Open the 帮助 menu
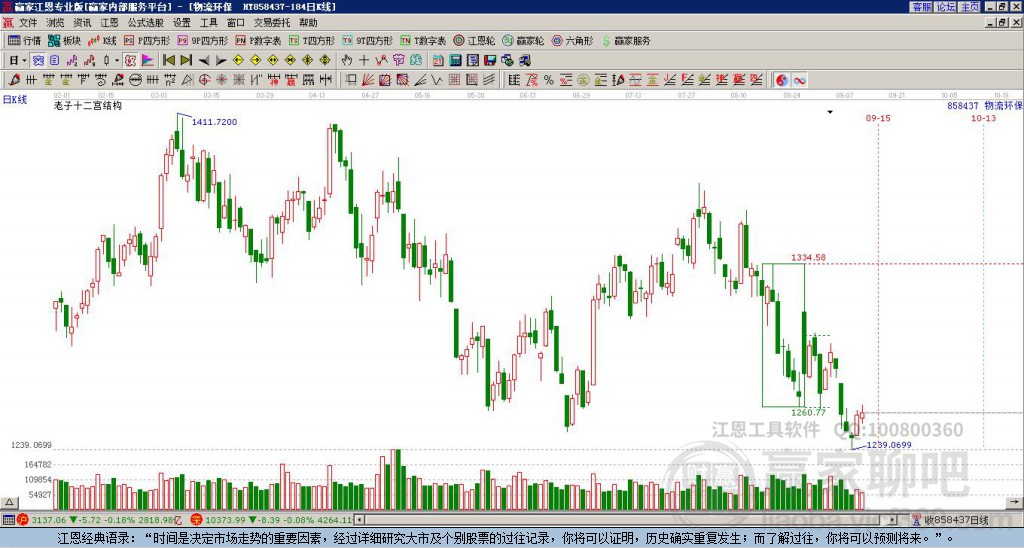The height and width of the screenshot is (548, 1024). (308, 23)
